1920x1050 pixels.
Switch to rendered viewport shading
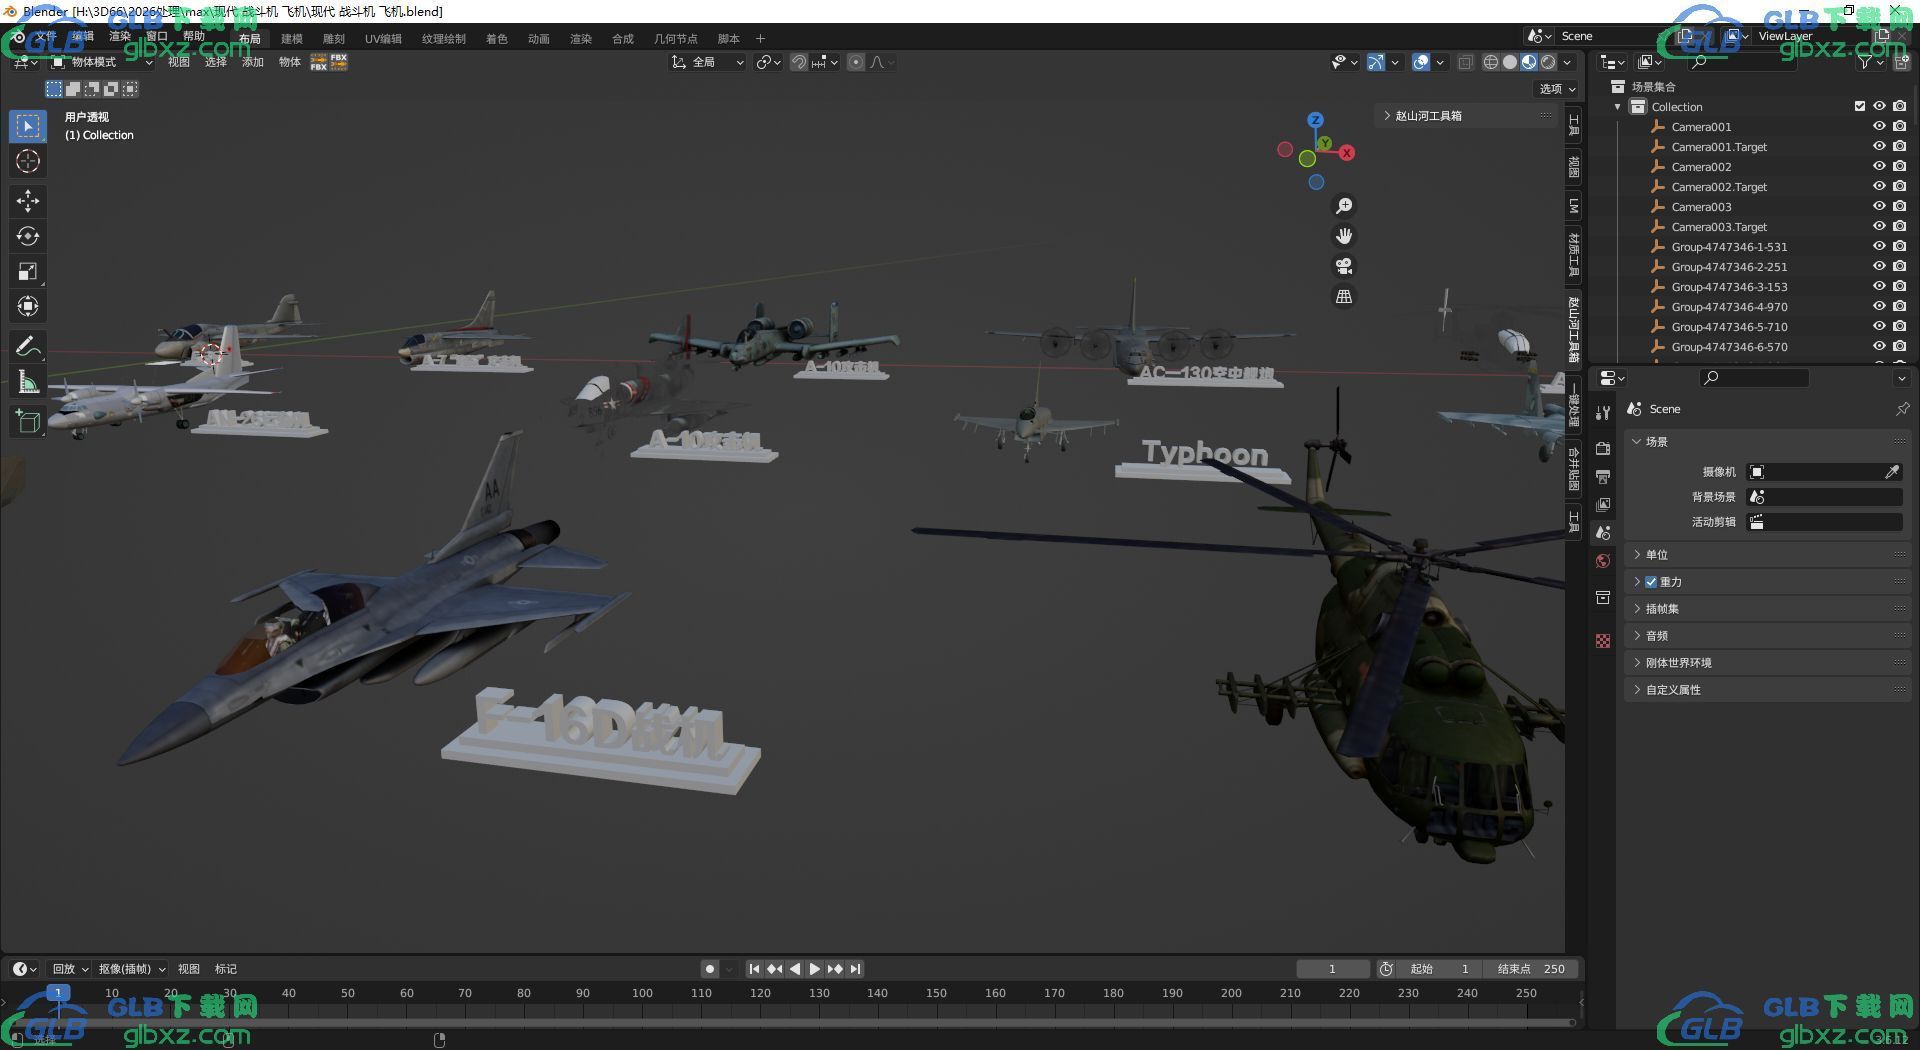(1548, 62)
